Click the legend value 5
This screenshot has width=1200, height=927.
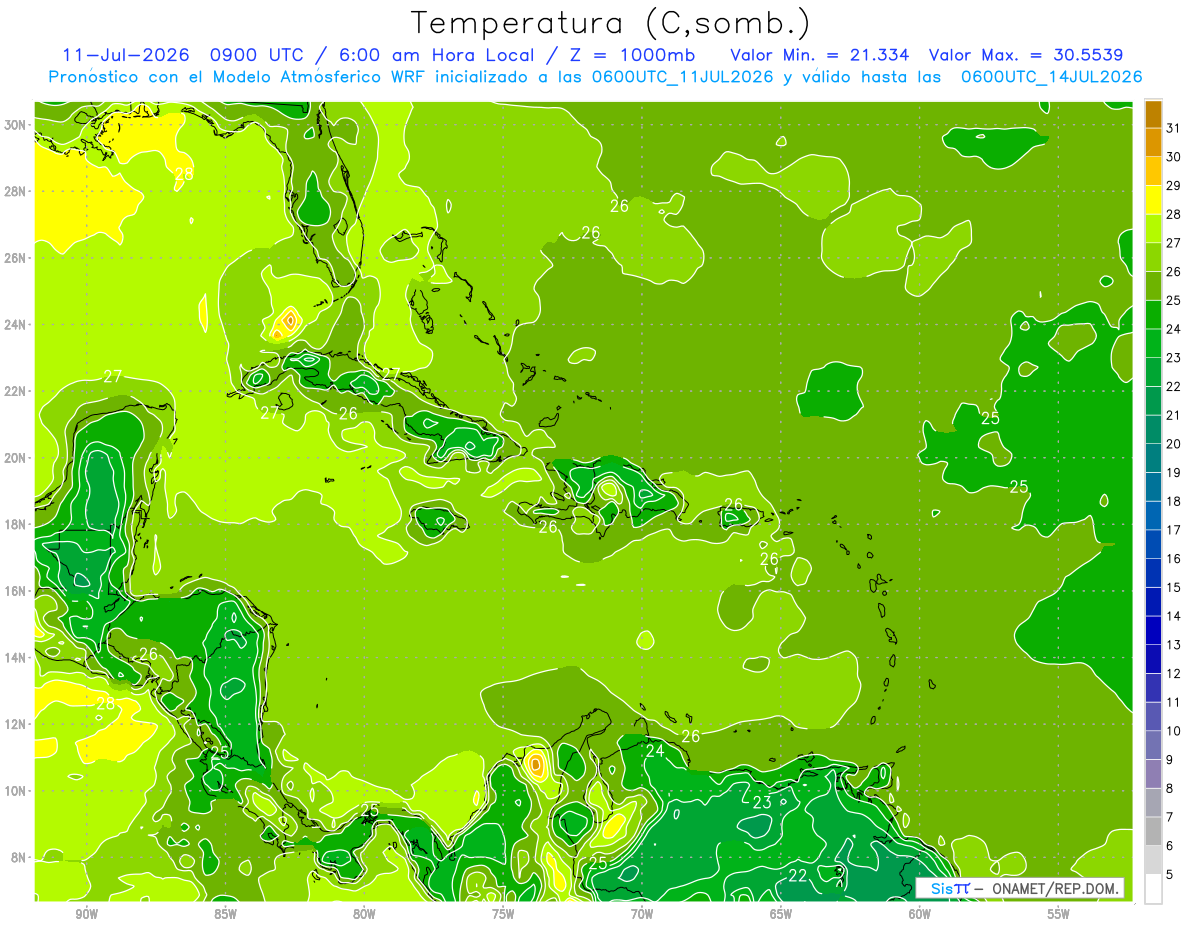pyautogui.click(x=1170, y=875)
